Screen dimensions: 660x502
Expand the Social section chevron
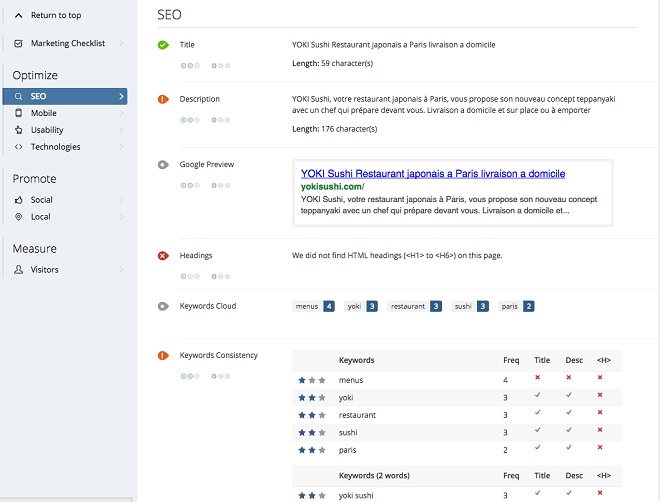pos(121,200)
